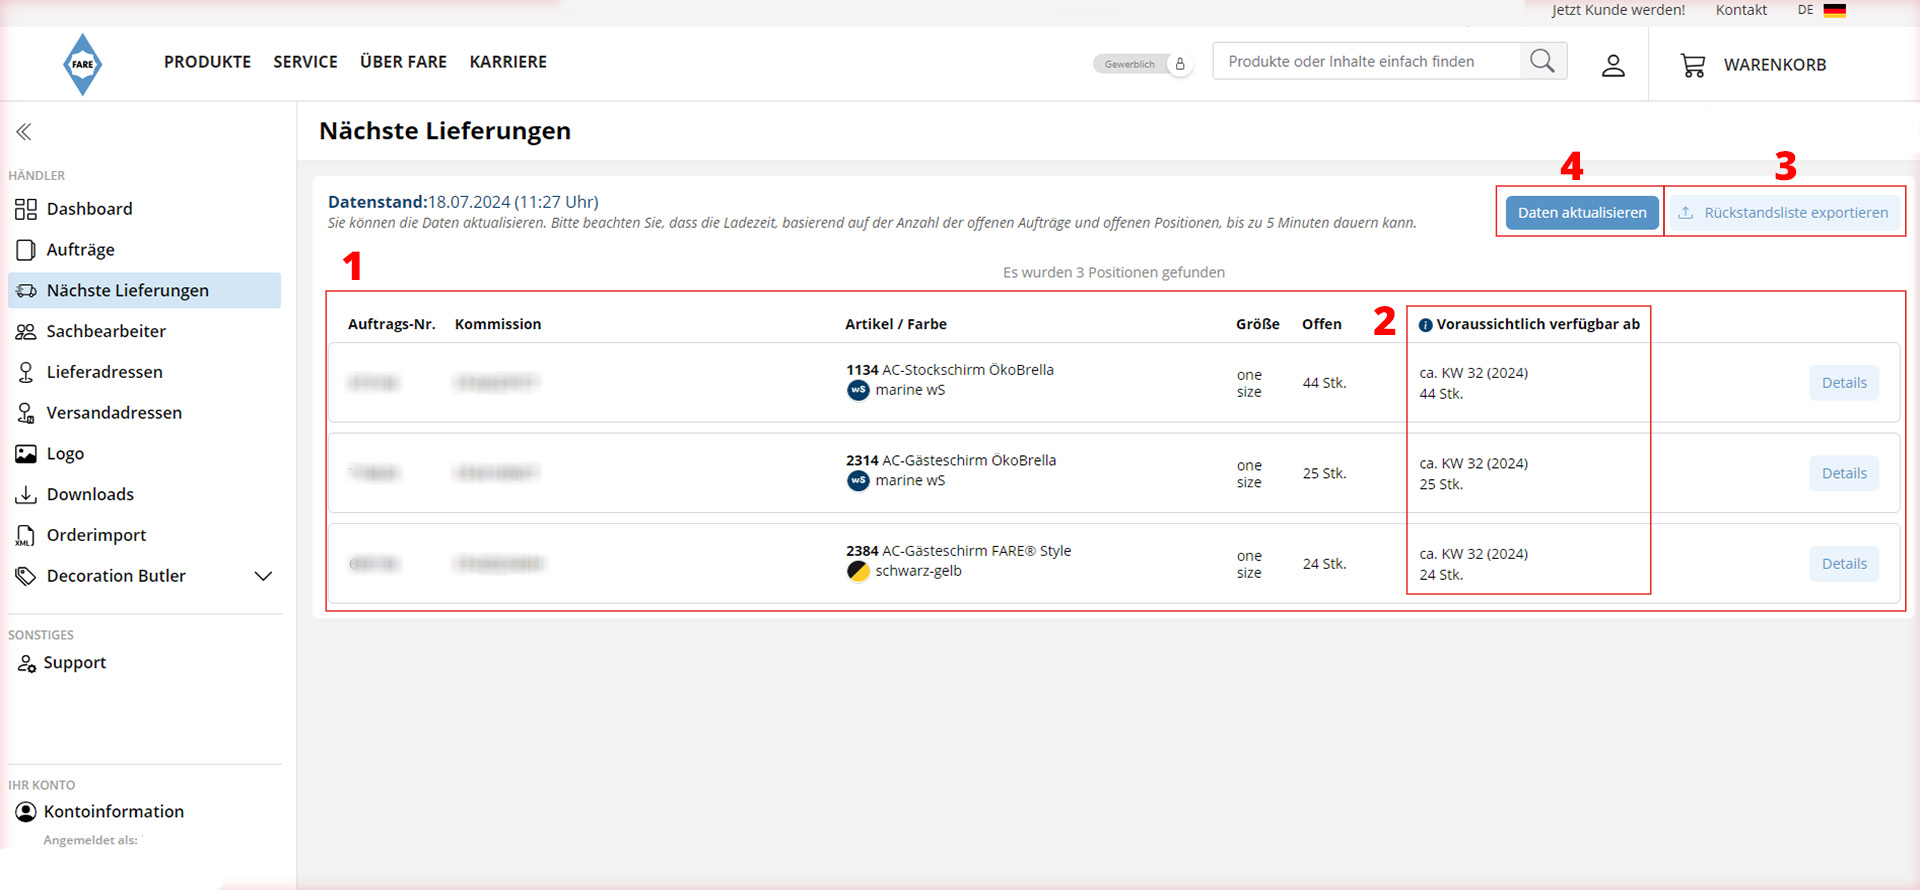This screenshot has width=1920, height=890.
Task: Open the KARRIERE menu
Action: click(508, 62)
